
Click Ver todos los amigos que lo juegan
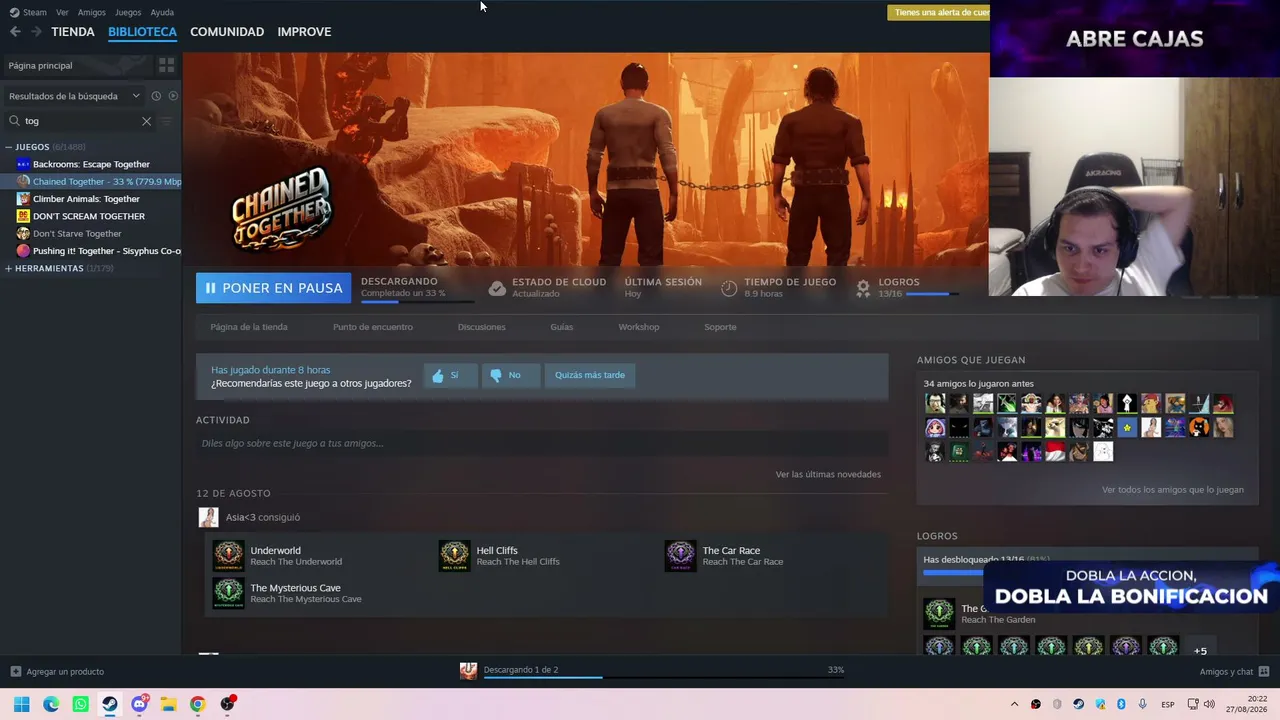pos(1173,490)
